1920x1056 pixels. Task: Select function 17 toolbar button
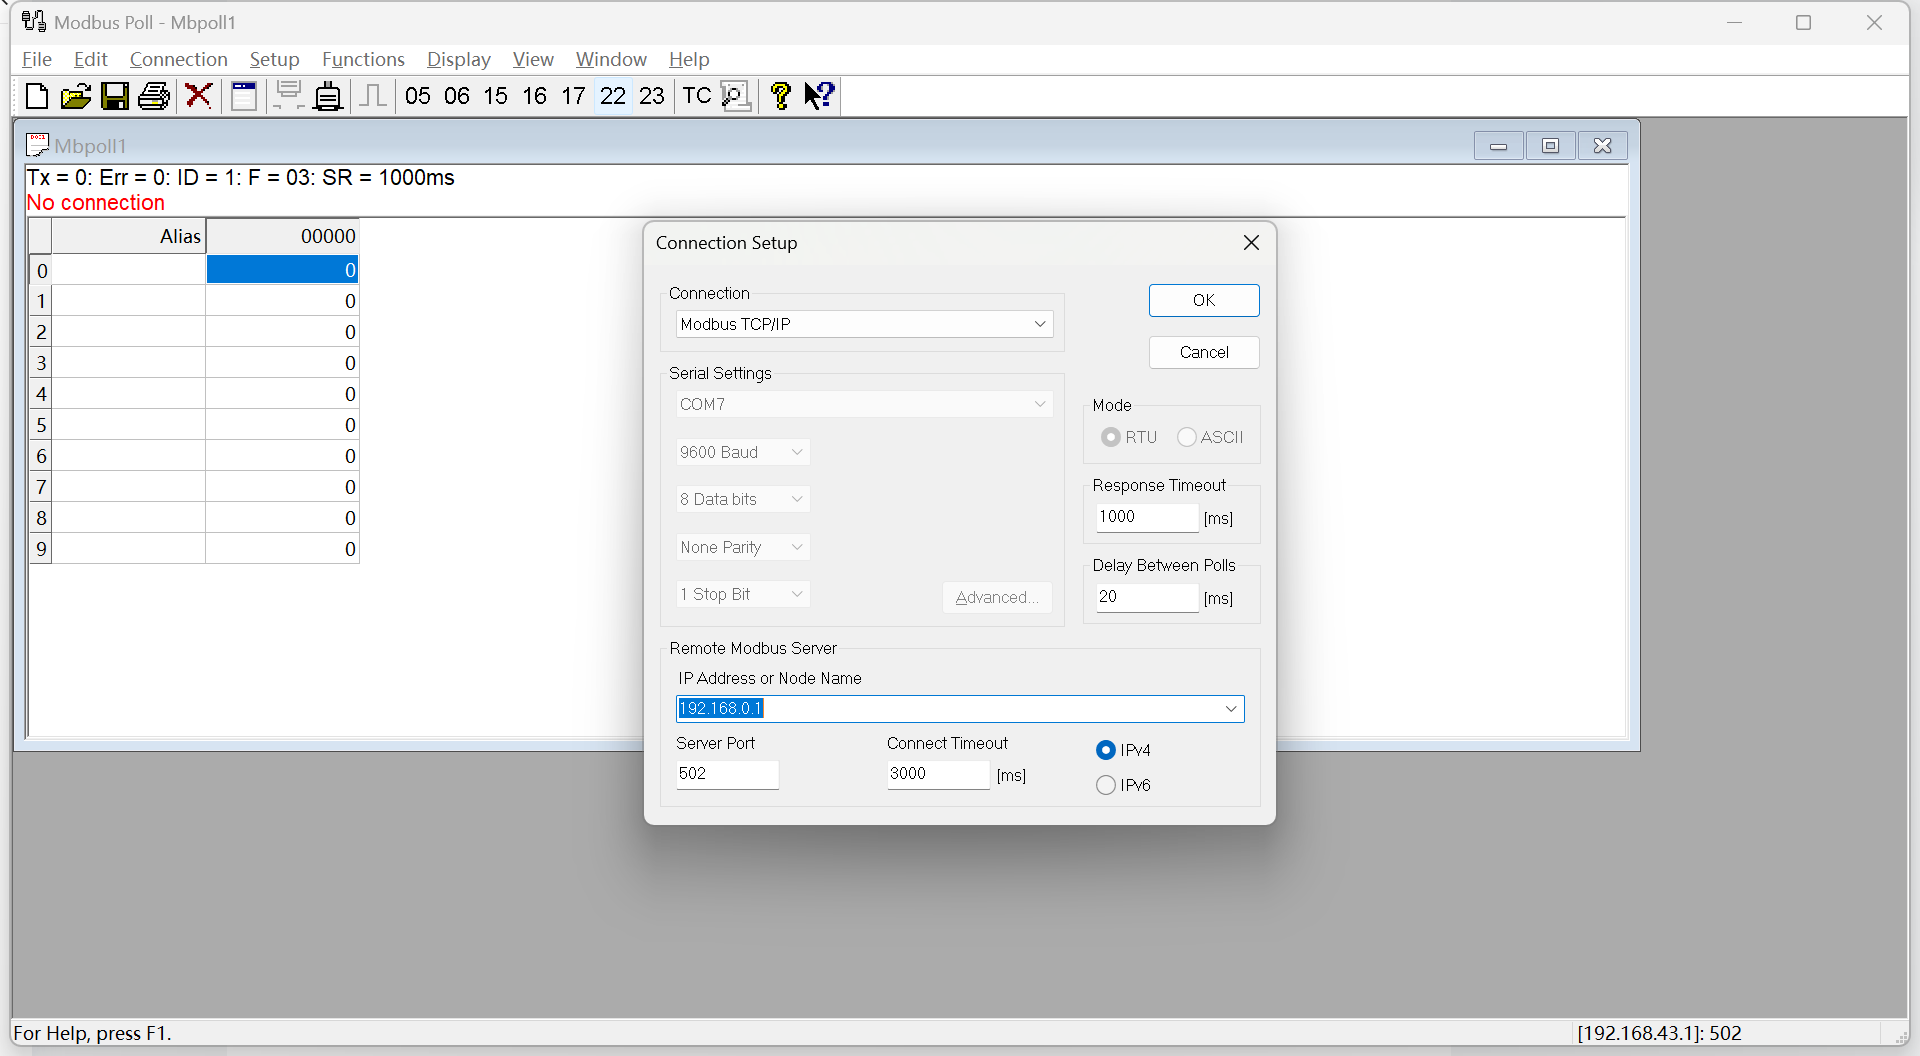coord(574,96)
